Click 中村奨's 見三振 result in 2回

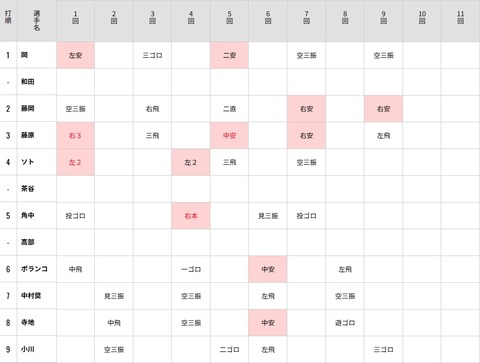coord(114,296)
